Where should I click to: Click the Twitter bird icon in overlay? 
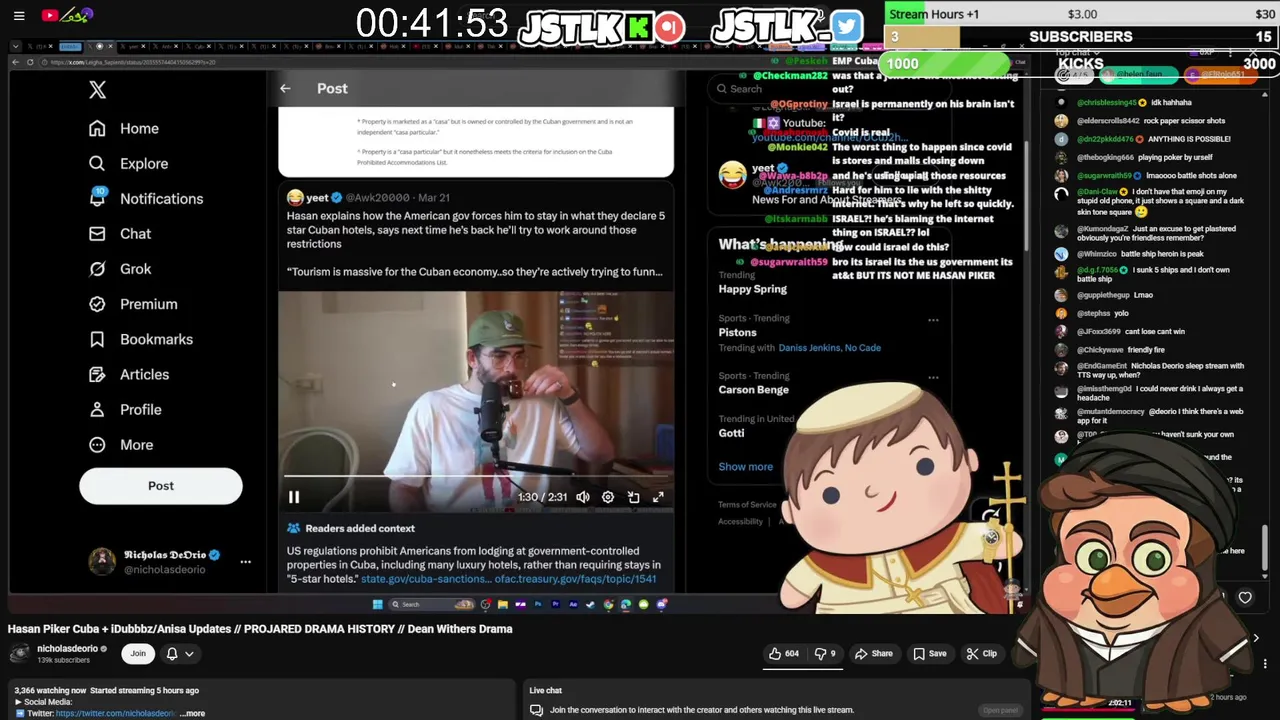846,27
